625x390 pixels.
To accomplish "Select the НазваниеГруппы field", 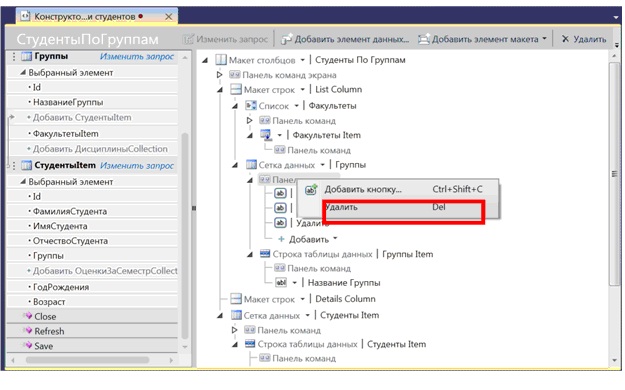I will click(x=68, y=102).
